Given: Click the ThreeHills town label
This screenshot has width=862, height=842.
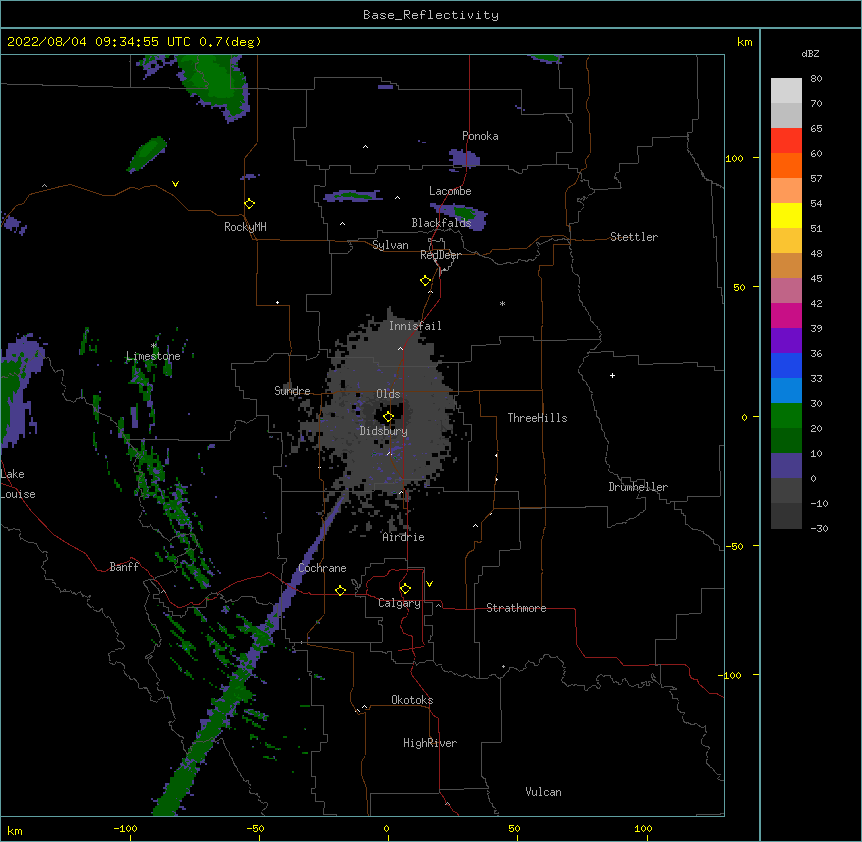Looking at the screenshot, I should click(x=537, y=418).
